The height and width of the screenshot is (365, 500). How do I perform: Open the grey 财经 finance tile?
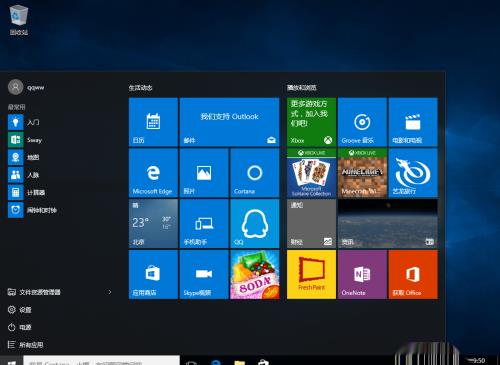[x=311, y=224]
